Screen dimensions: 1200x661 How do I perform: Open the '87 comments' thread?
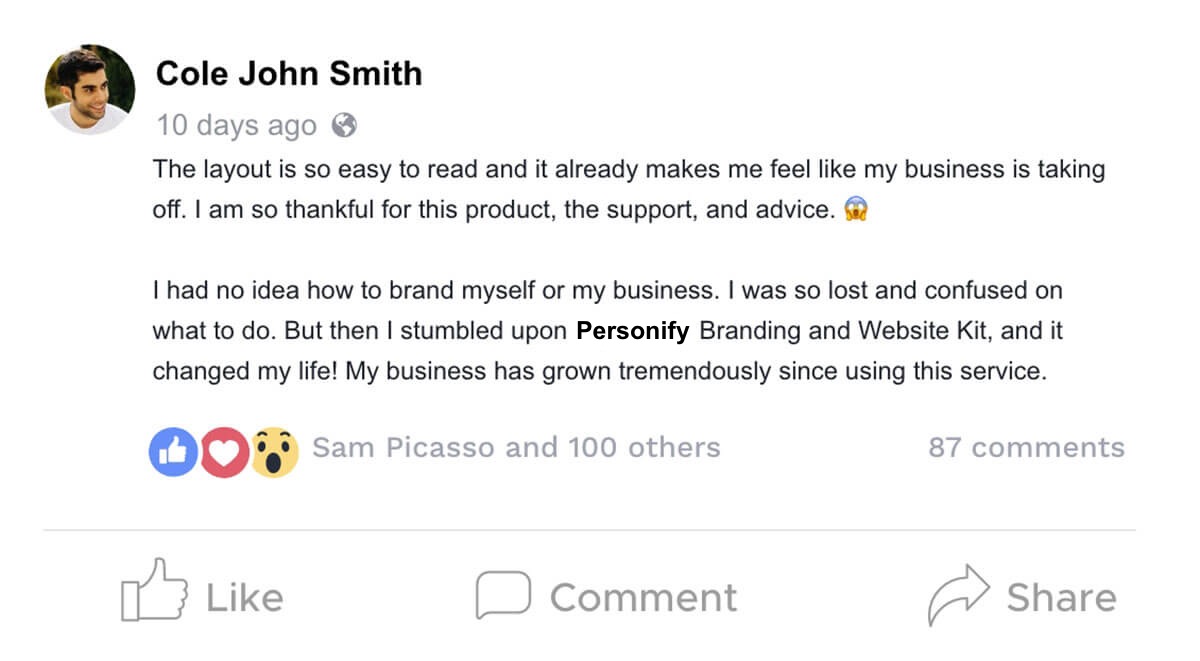pyautogui.click(x=1026, y=447)
